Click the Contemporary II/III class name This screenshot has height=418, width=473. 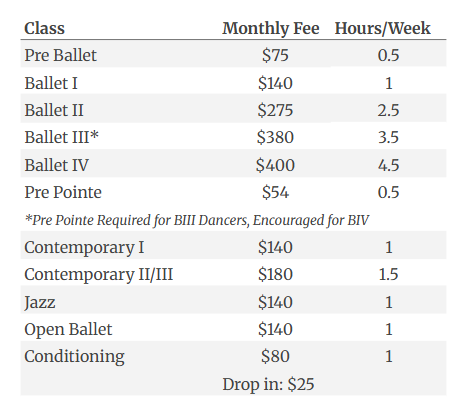pos(99,275)
